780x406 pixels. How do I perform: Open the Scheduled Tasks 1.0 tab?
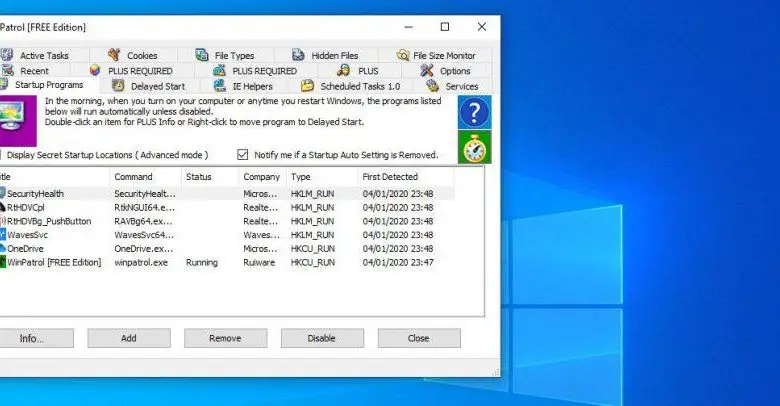(x=351, y=86)
